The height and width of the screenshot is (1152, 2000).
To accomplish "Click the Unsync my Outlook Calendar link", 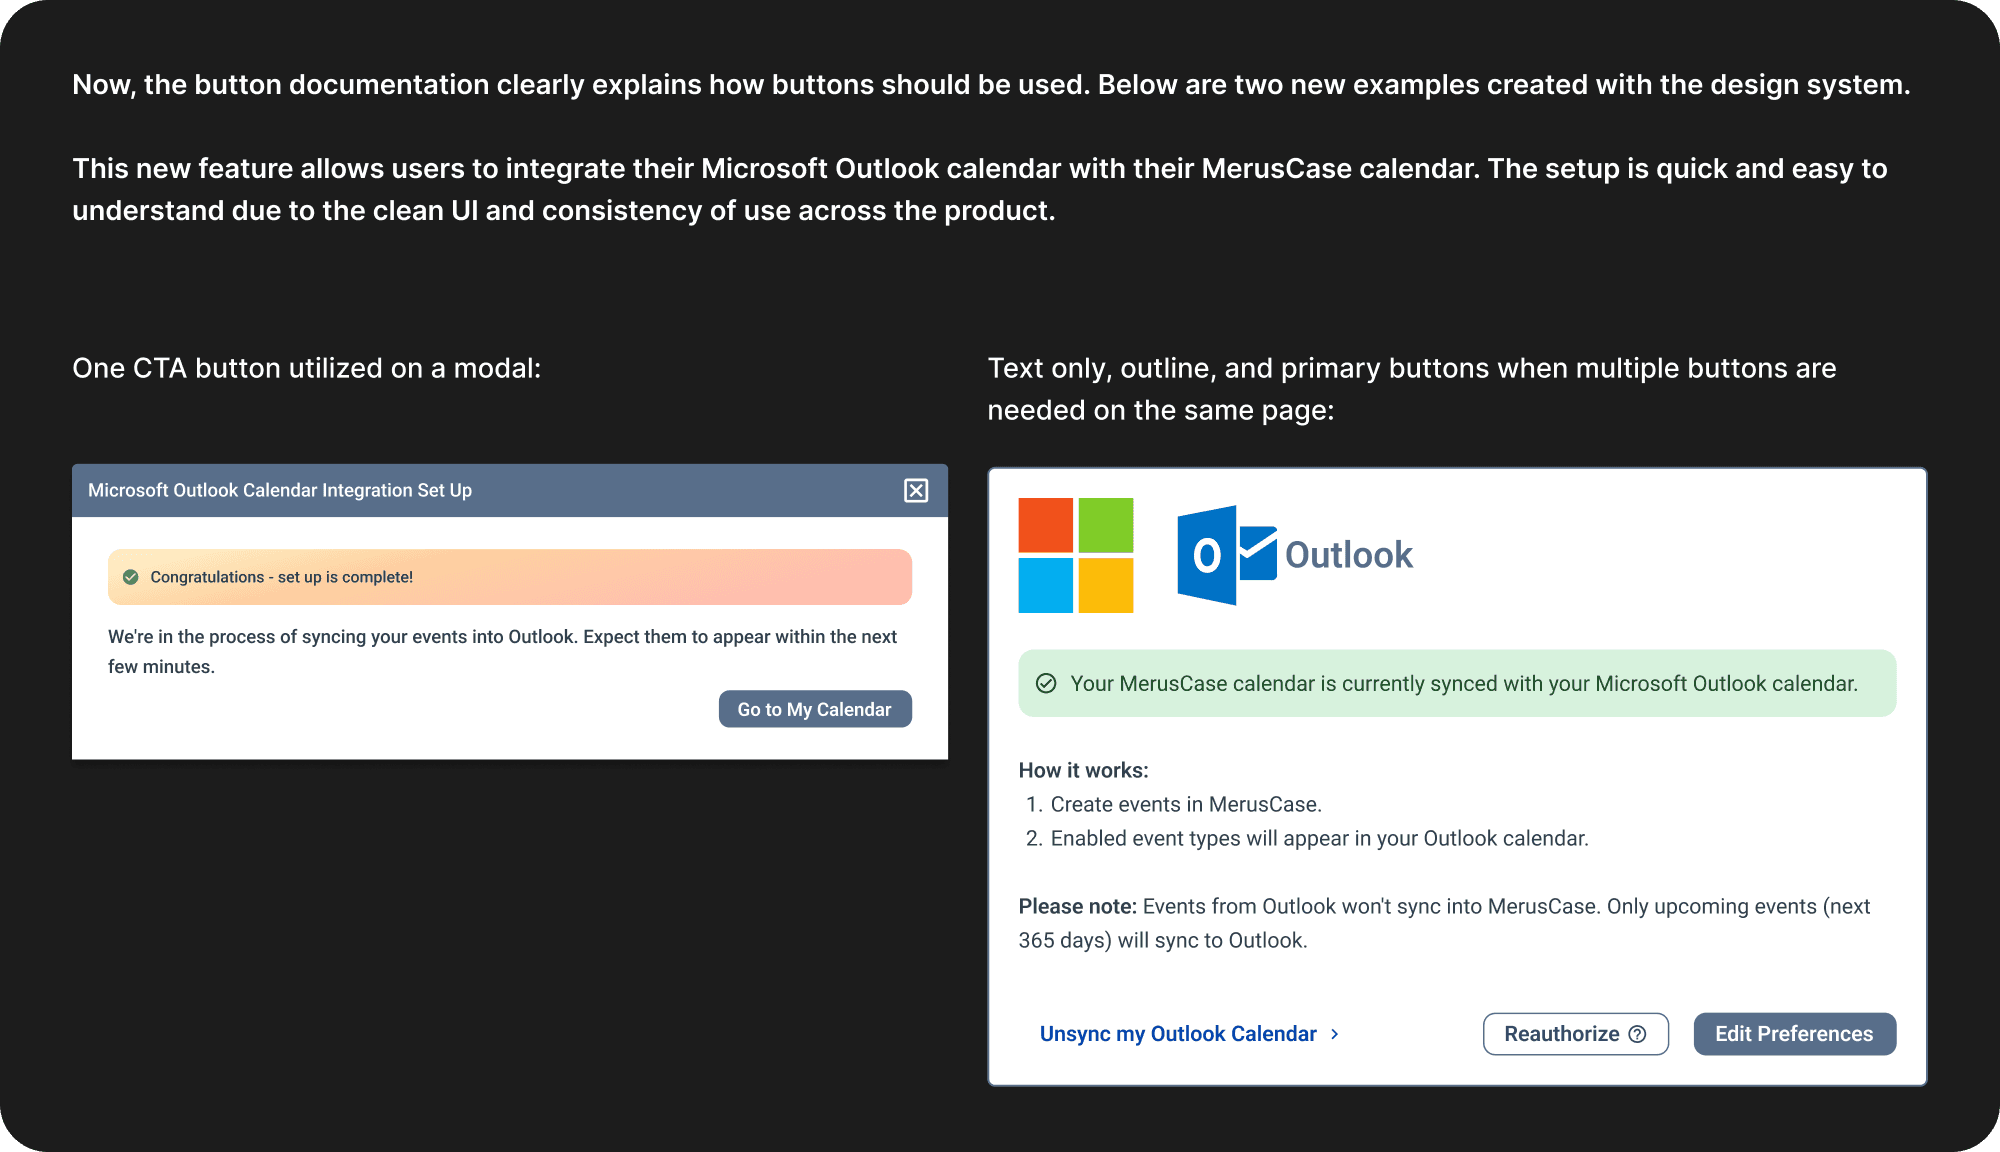I will [x=1178, y=1034].
